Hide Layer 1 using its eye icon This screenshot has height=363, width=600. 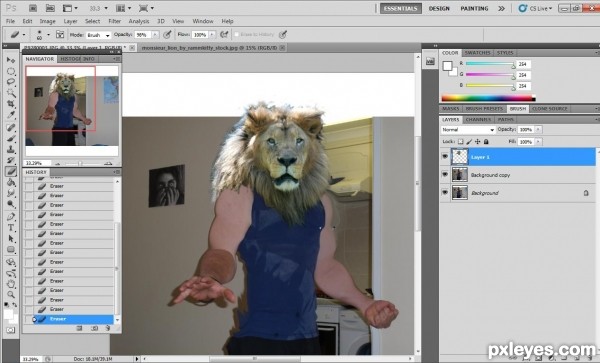(445, 157)
